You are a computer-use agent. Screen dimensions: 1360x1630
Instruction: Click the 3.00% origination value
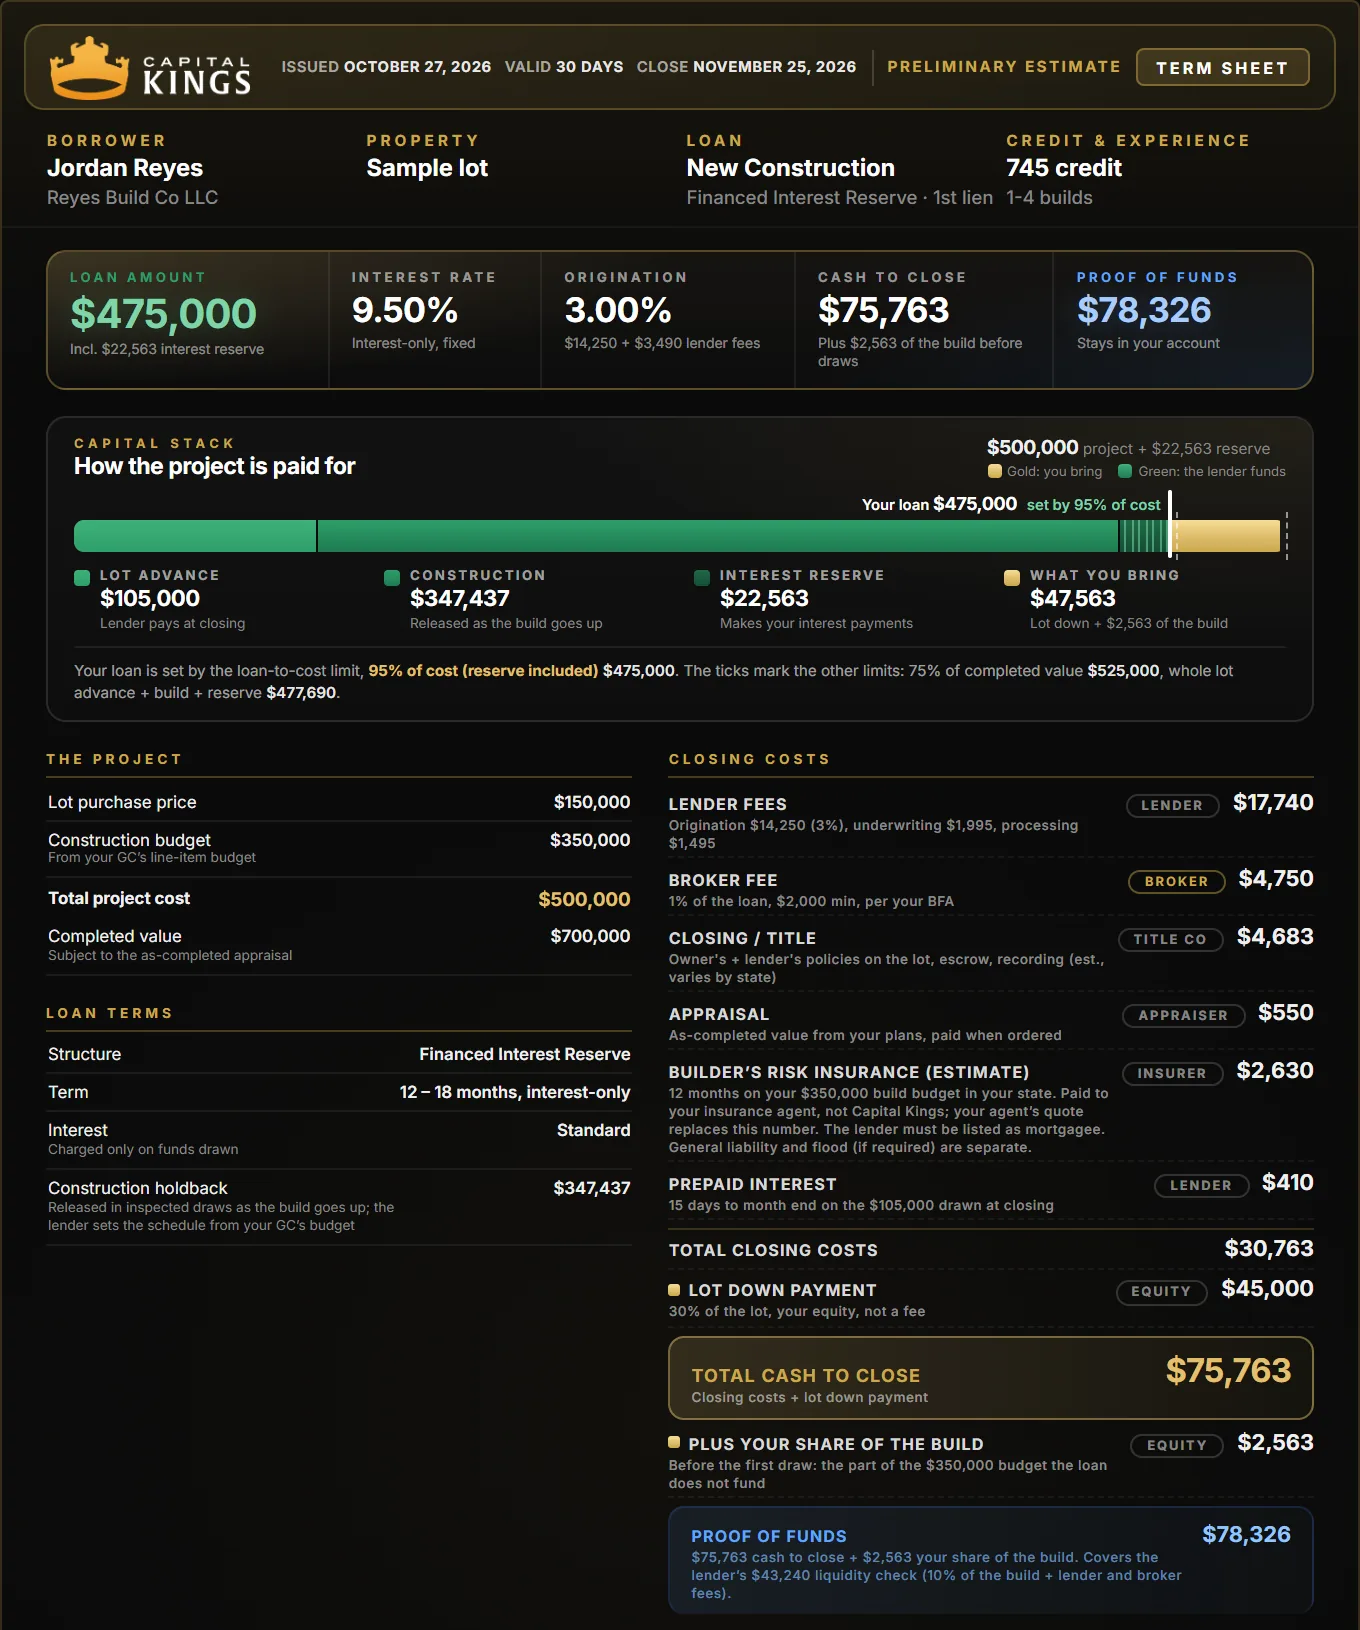[618, 310]
